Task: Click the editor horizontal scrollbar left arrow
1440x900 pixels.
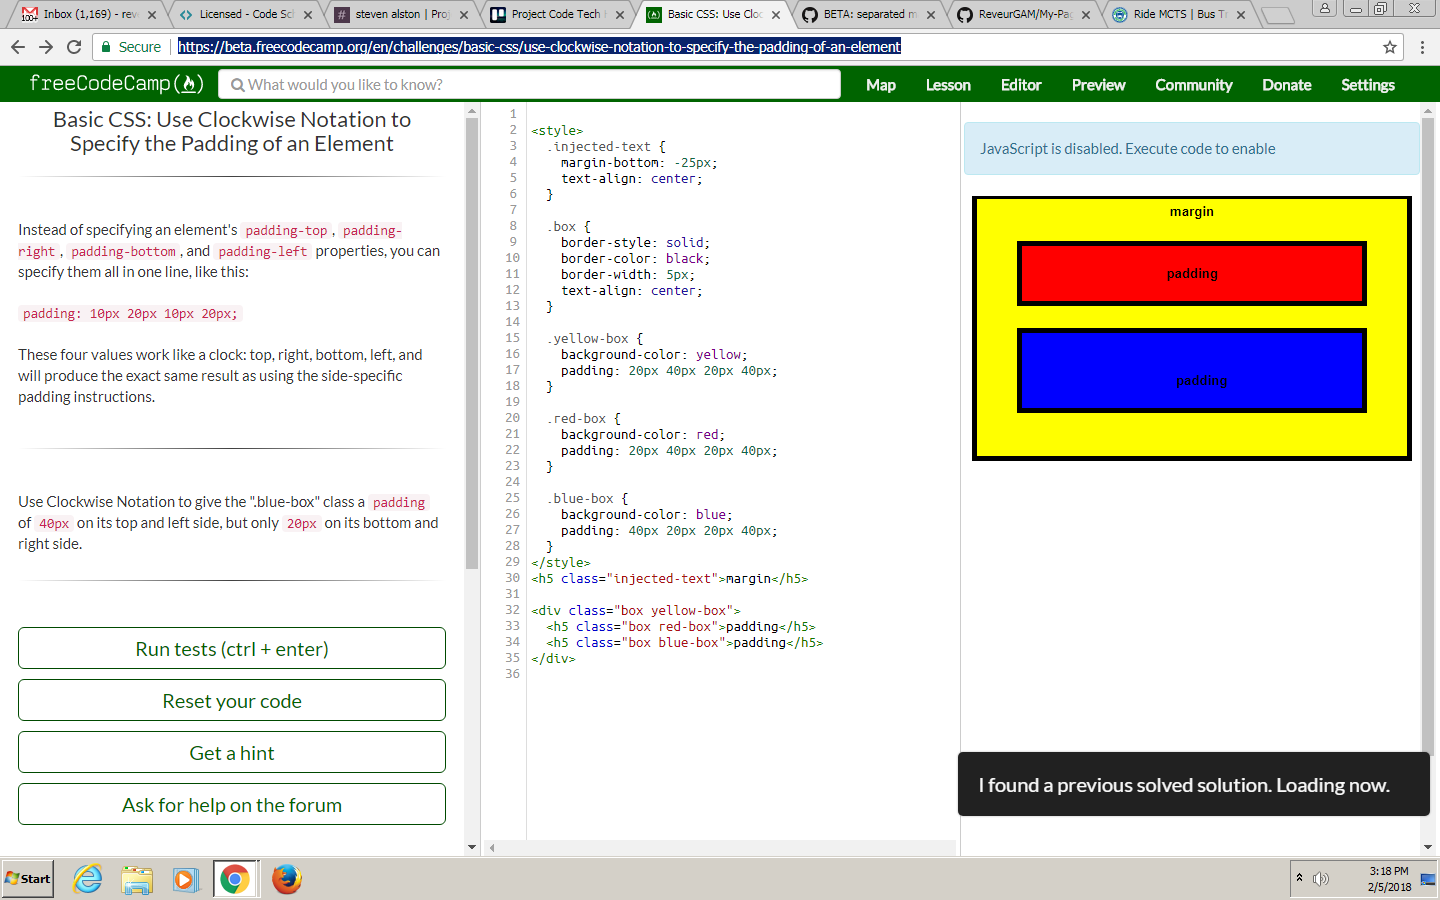Action: pos(491,848)
